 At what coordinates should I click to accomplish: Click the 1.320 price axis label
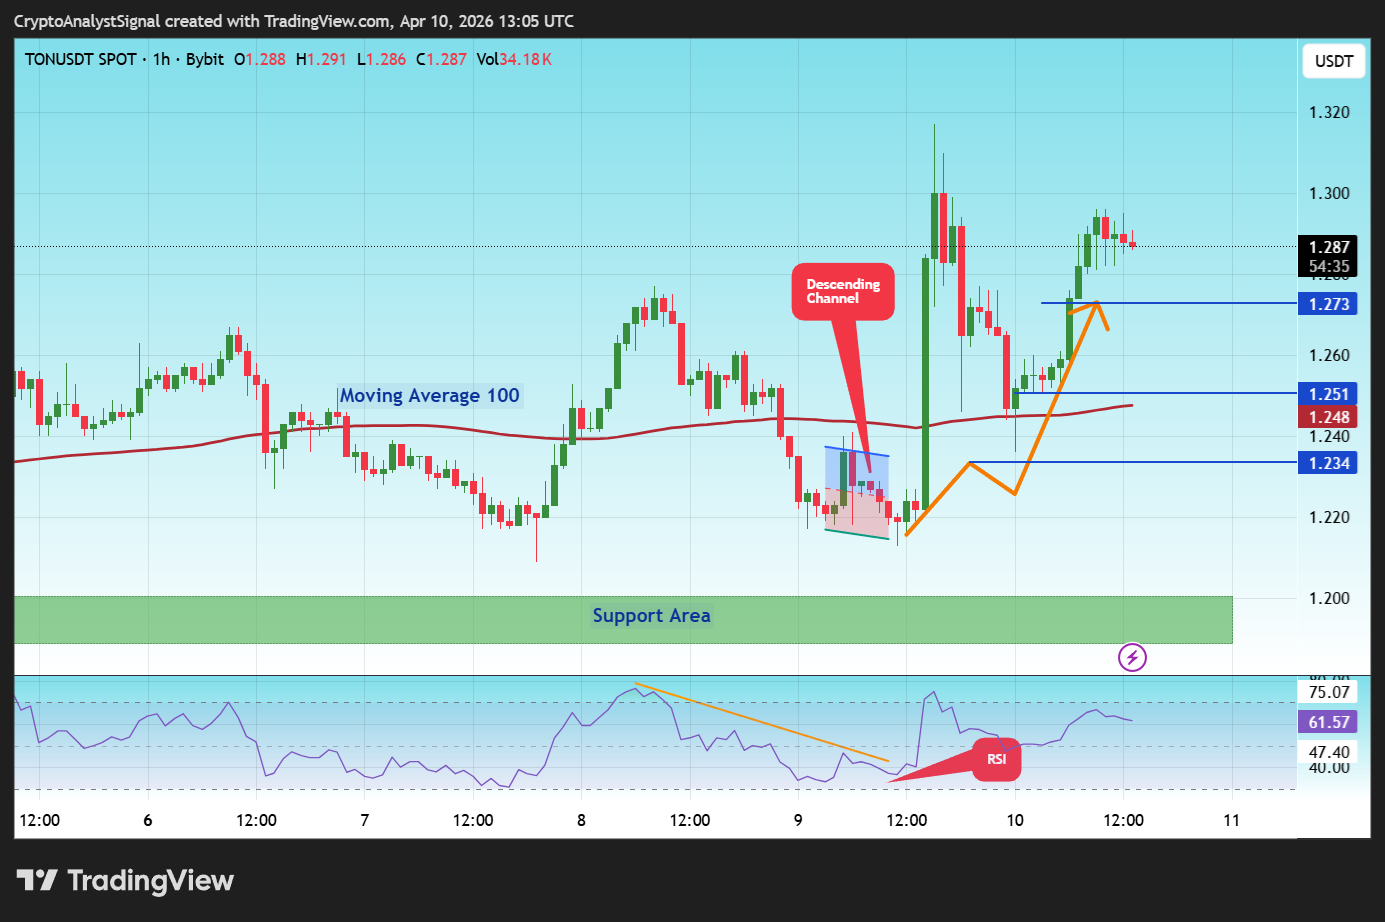coord(1329,112)
